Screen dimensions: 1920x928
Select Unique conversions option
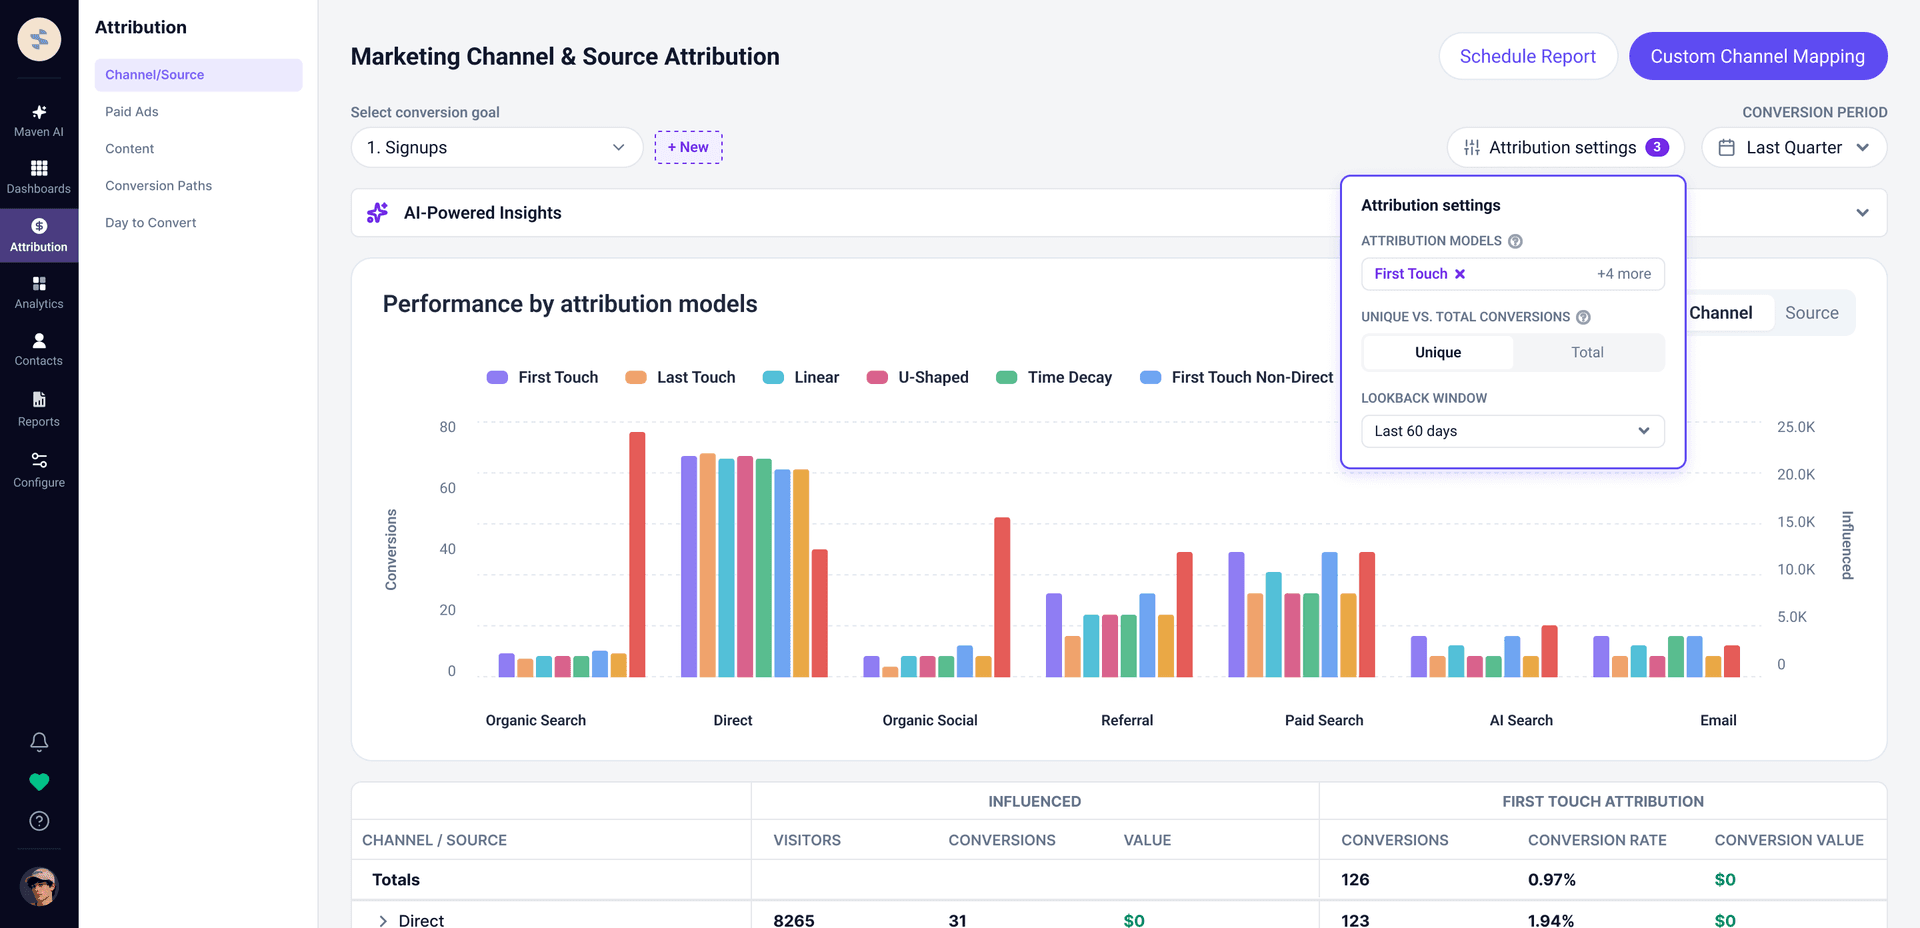click(1438, 352)
